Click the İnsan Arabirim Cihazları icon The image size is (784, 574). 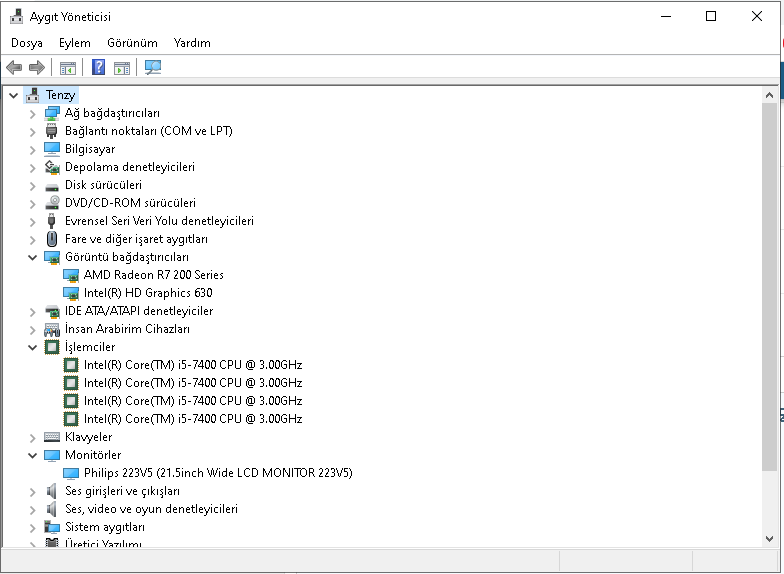(x=52, y=330)
